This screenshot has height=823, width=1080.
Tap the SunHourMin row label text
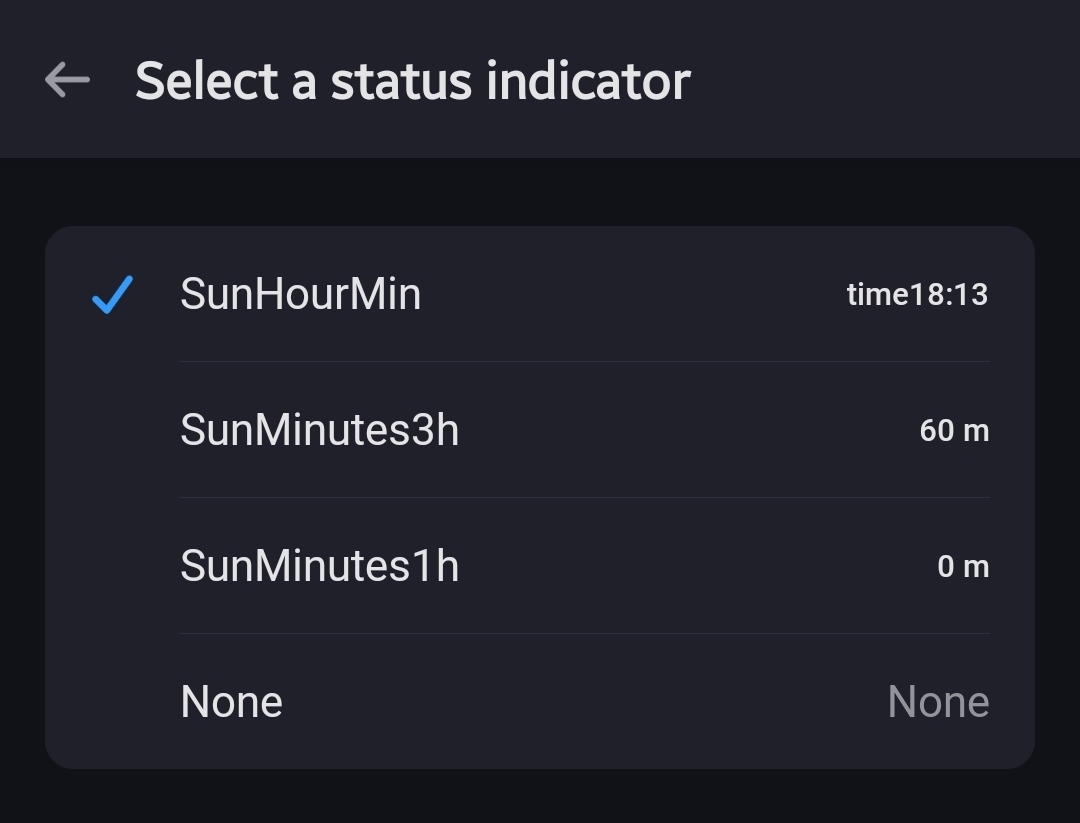click(300, 295)
